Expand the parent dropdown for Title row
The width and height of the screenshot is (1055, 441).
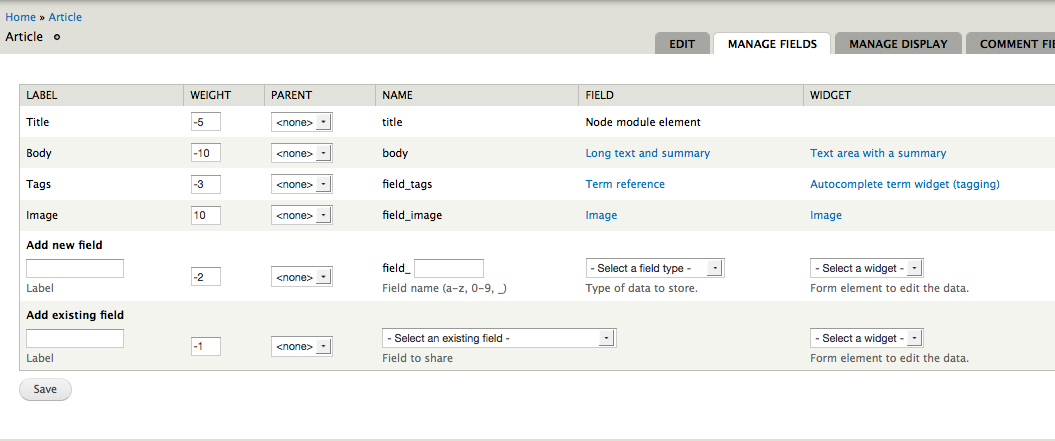pos(301,123)
